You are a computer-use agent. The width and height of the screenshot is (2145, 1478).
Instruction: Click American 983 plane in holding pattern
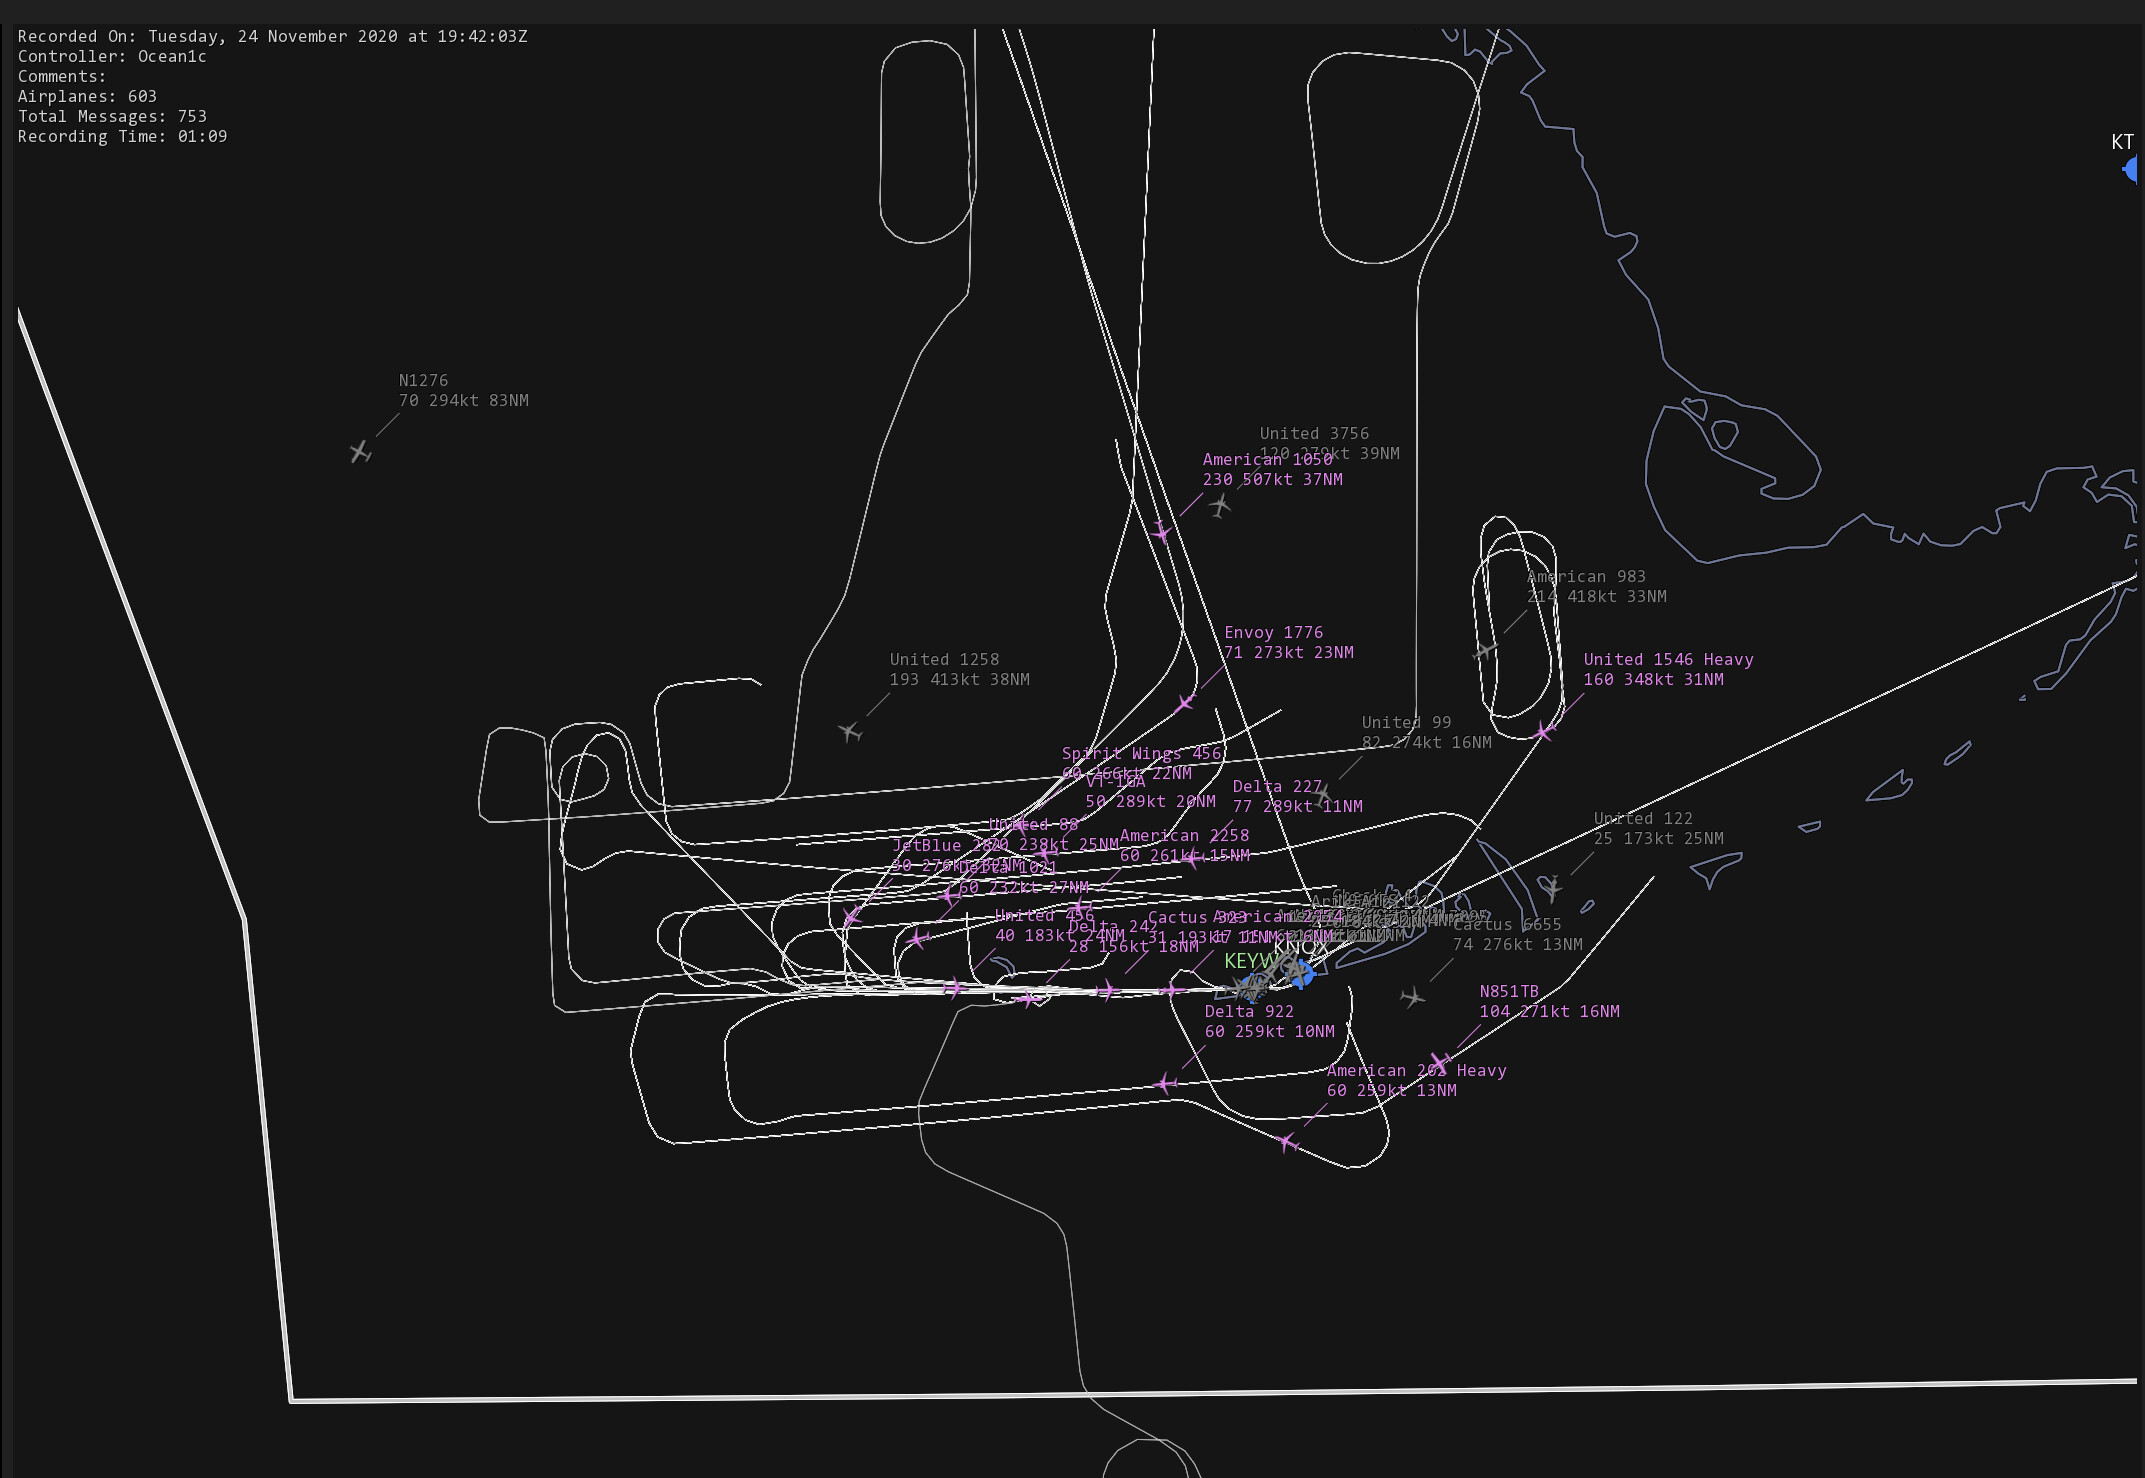click(x=1485, y=651)
